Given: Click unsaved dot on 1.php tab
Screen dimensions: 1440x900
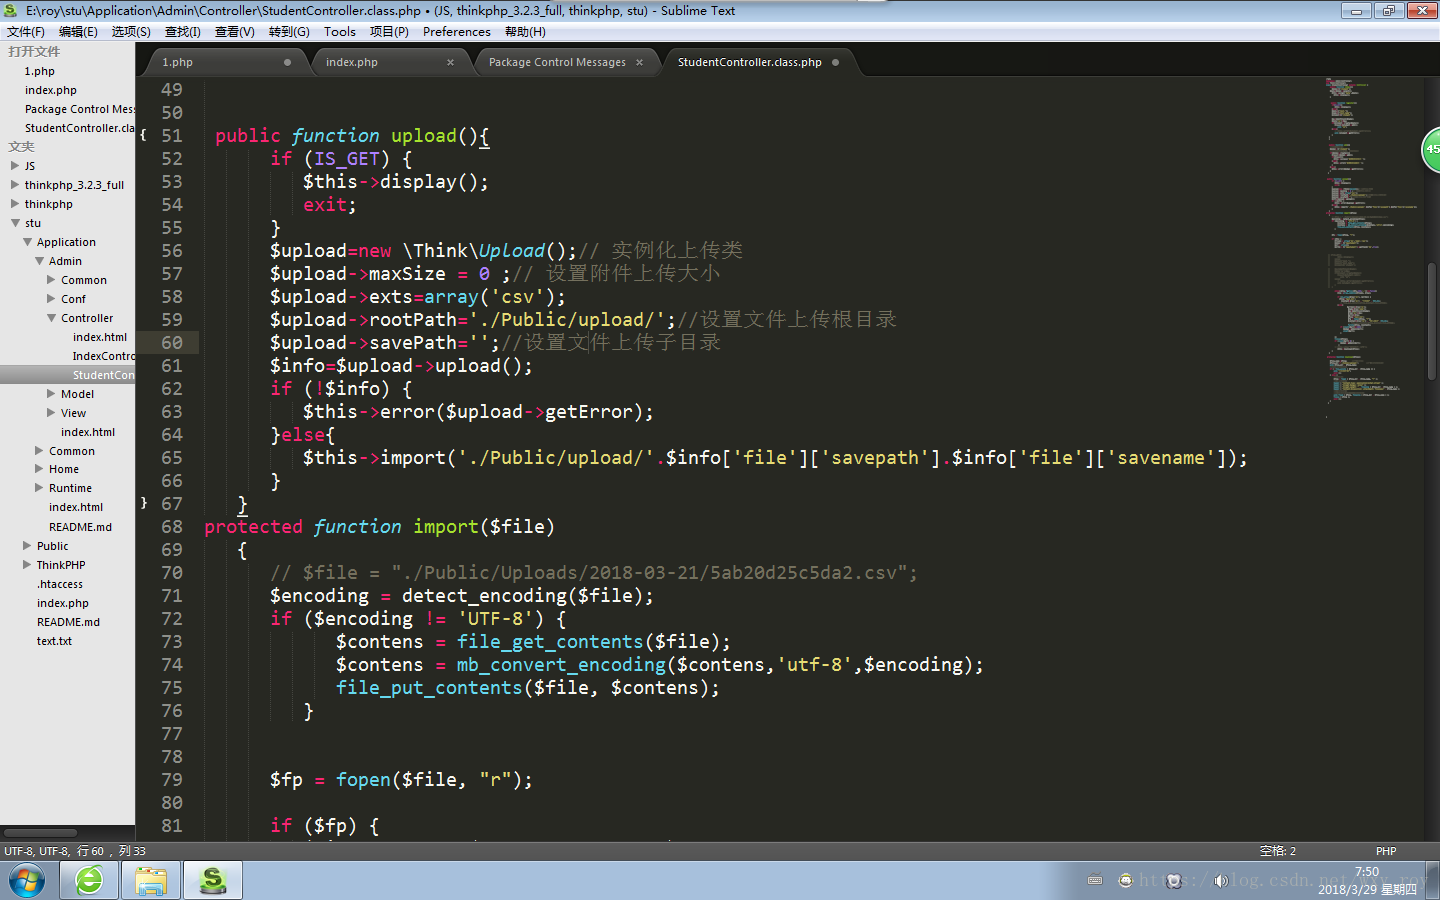Looking at the screenshot, I should [287, 62].
